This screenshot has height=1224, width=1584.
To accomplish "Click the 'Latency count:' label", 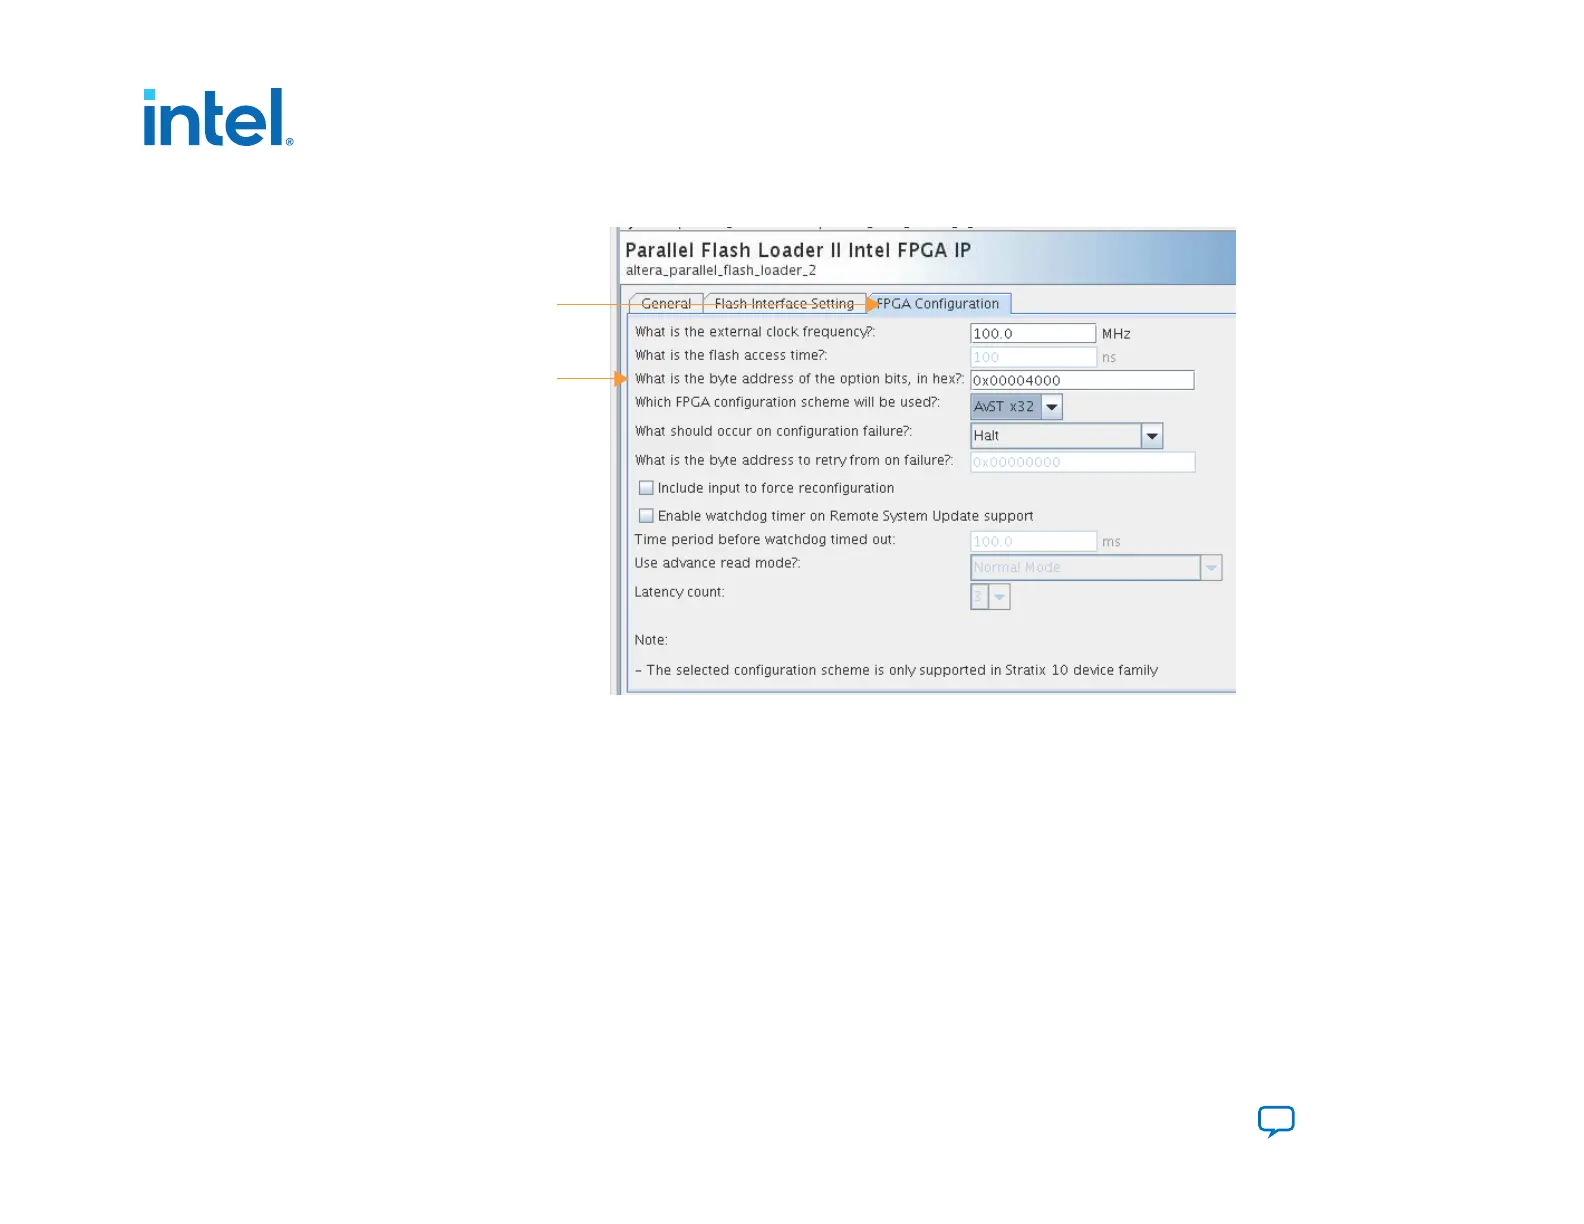I will pos(679,593).
